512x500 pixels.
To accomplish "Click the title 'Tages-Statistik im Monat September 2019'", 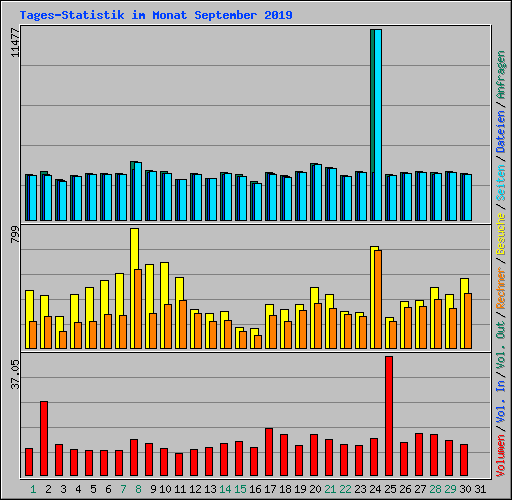I will [156, 15].
